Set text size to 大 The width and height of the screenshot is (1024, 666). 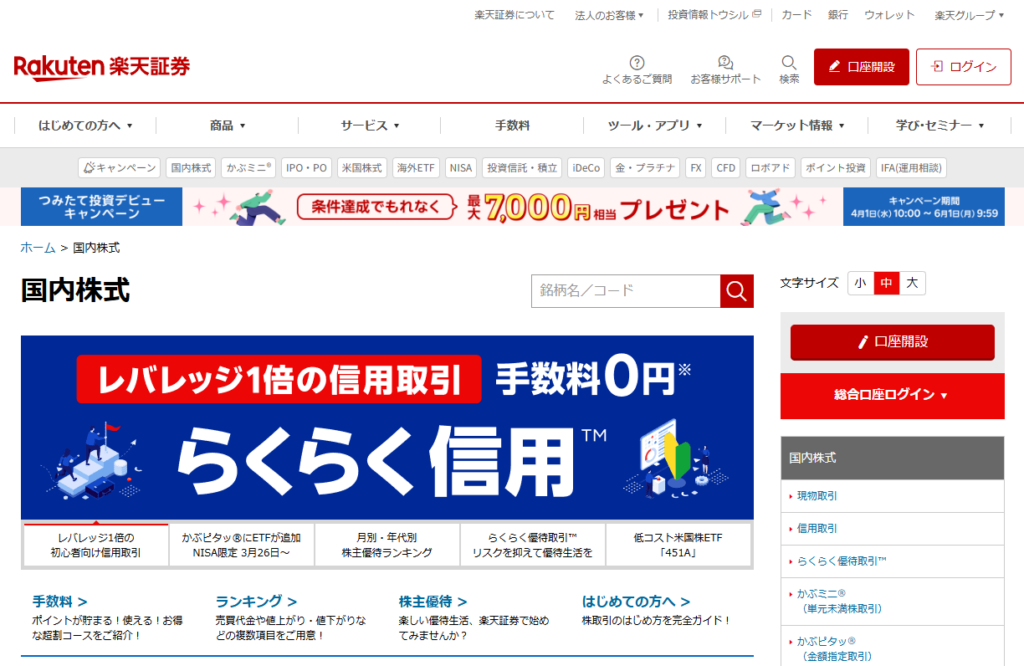pos(912,283)
